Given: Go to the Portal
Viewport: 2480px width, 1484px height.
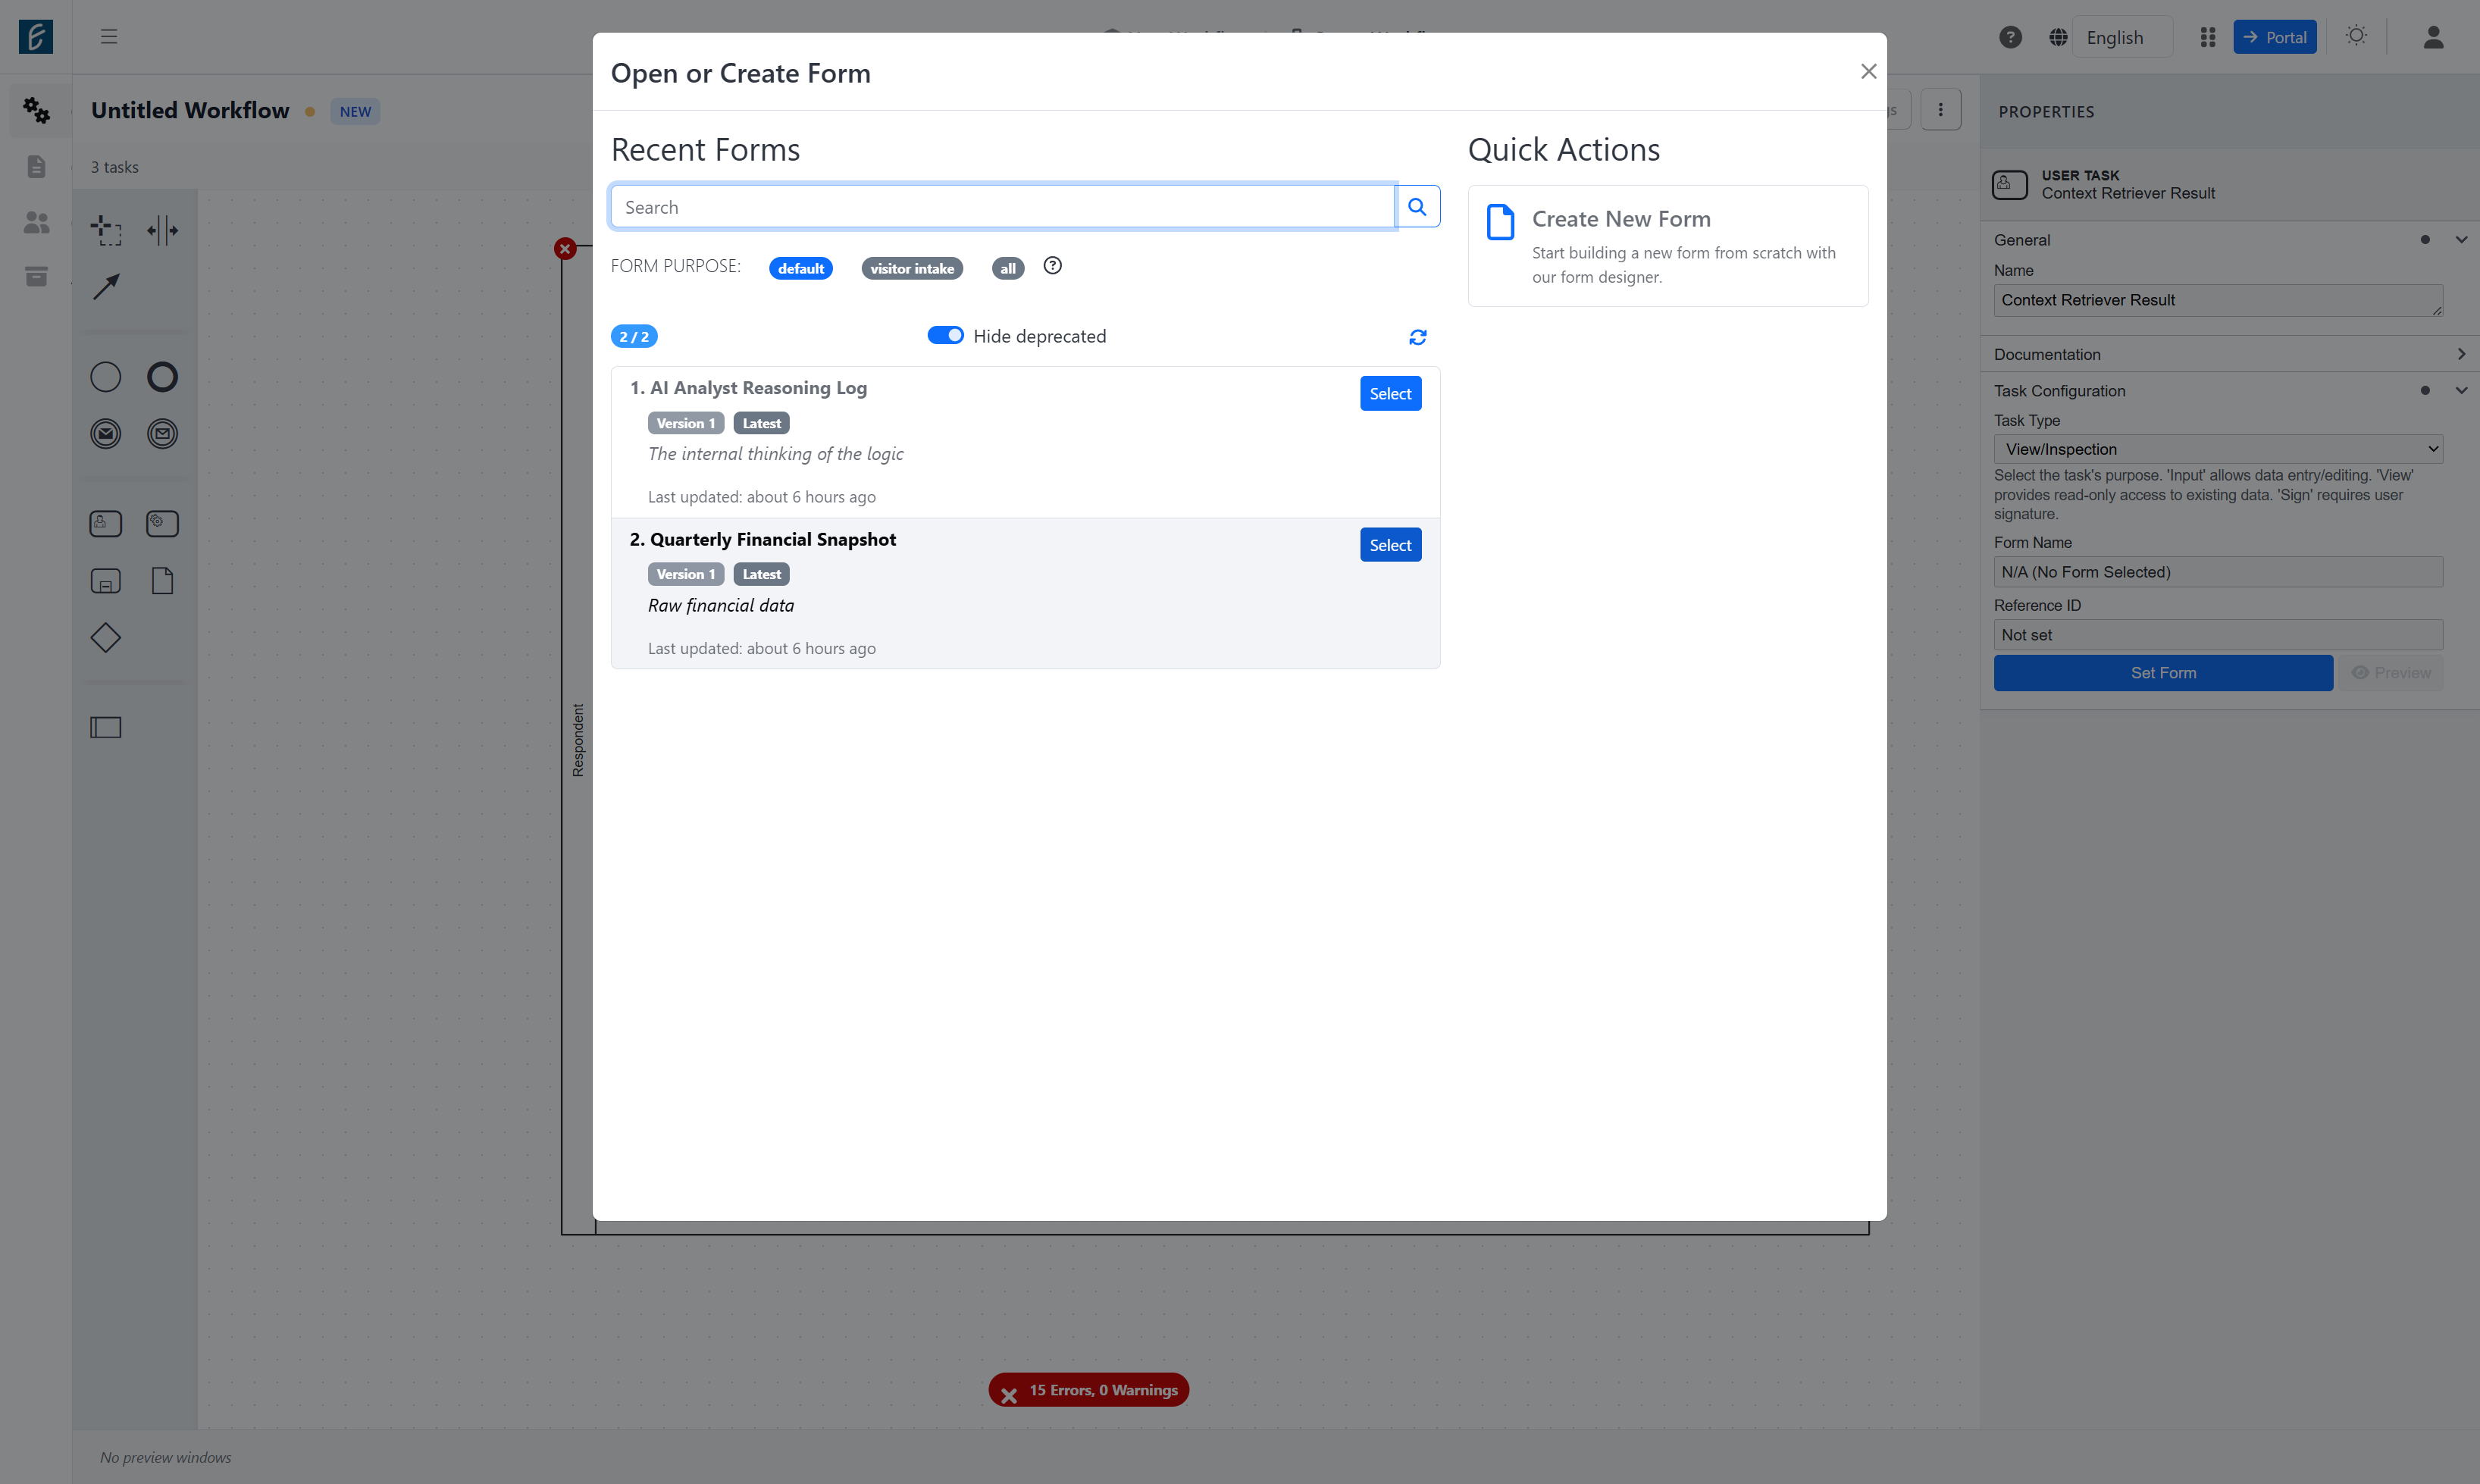Looking at the screenshot, I should [x=2275, y=37].
